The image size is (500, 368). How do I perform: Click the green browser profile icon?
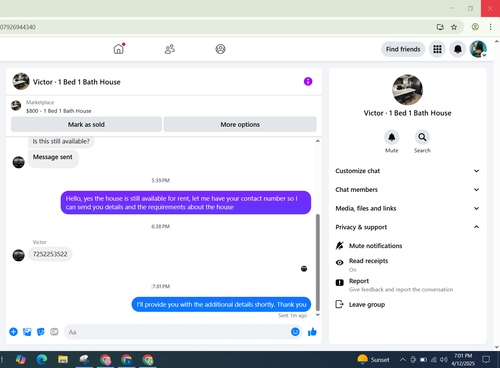[475, 27]
